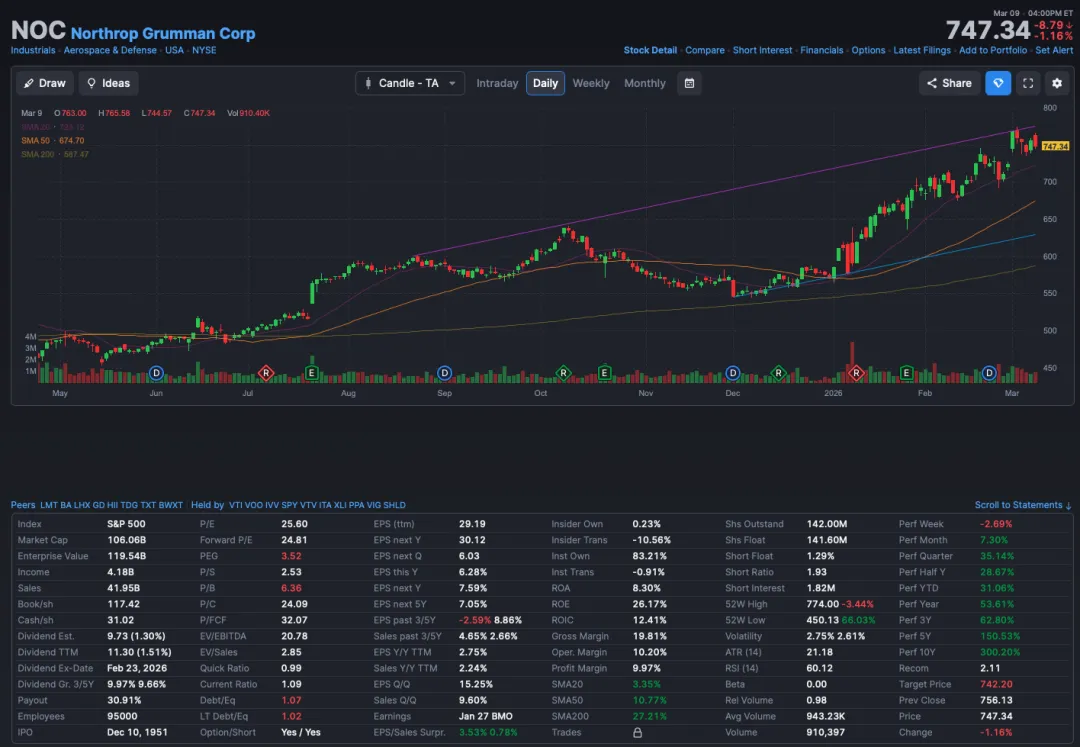The width and height of the screenshot is (1080, 747).
Task: Open peer ticker BWXT
Action: click(171, 505)
